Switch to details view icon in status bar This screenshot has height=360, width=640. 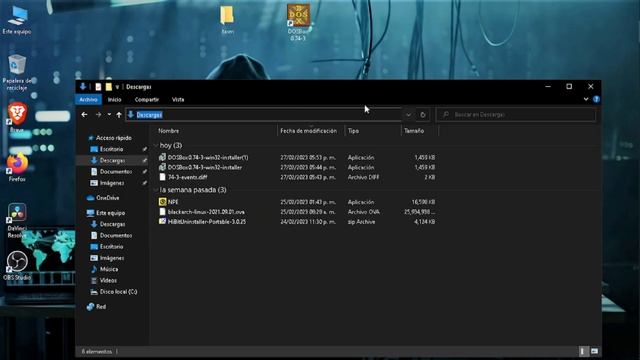[582, 351]
